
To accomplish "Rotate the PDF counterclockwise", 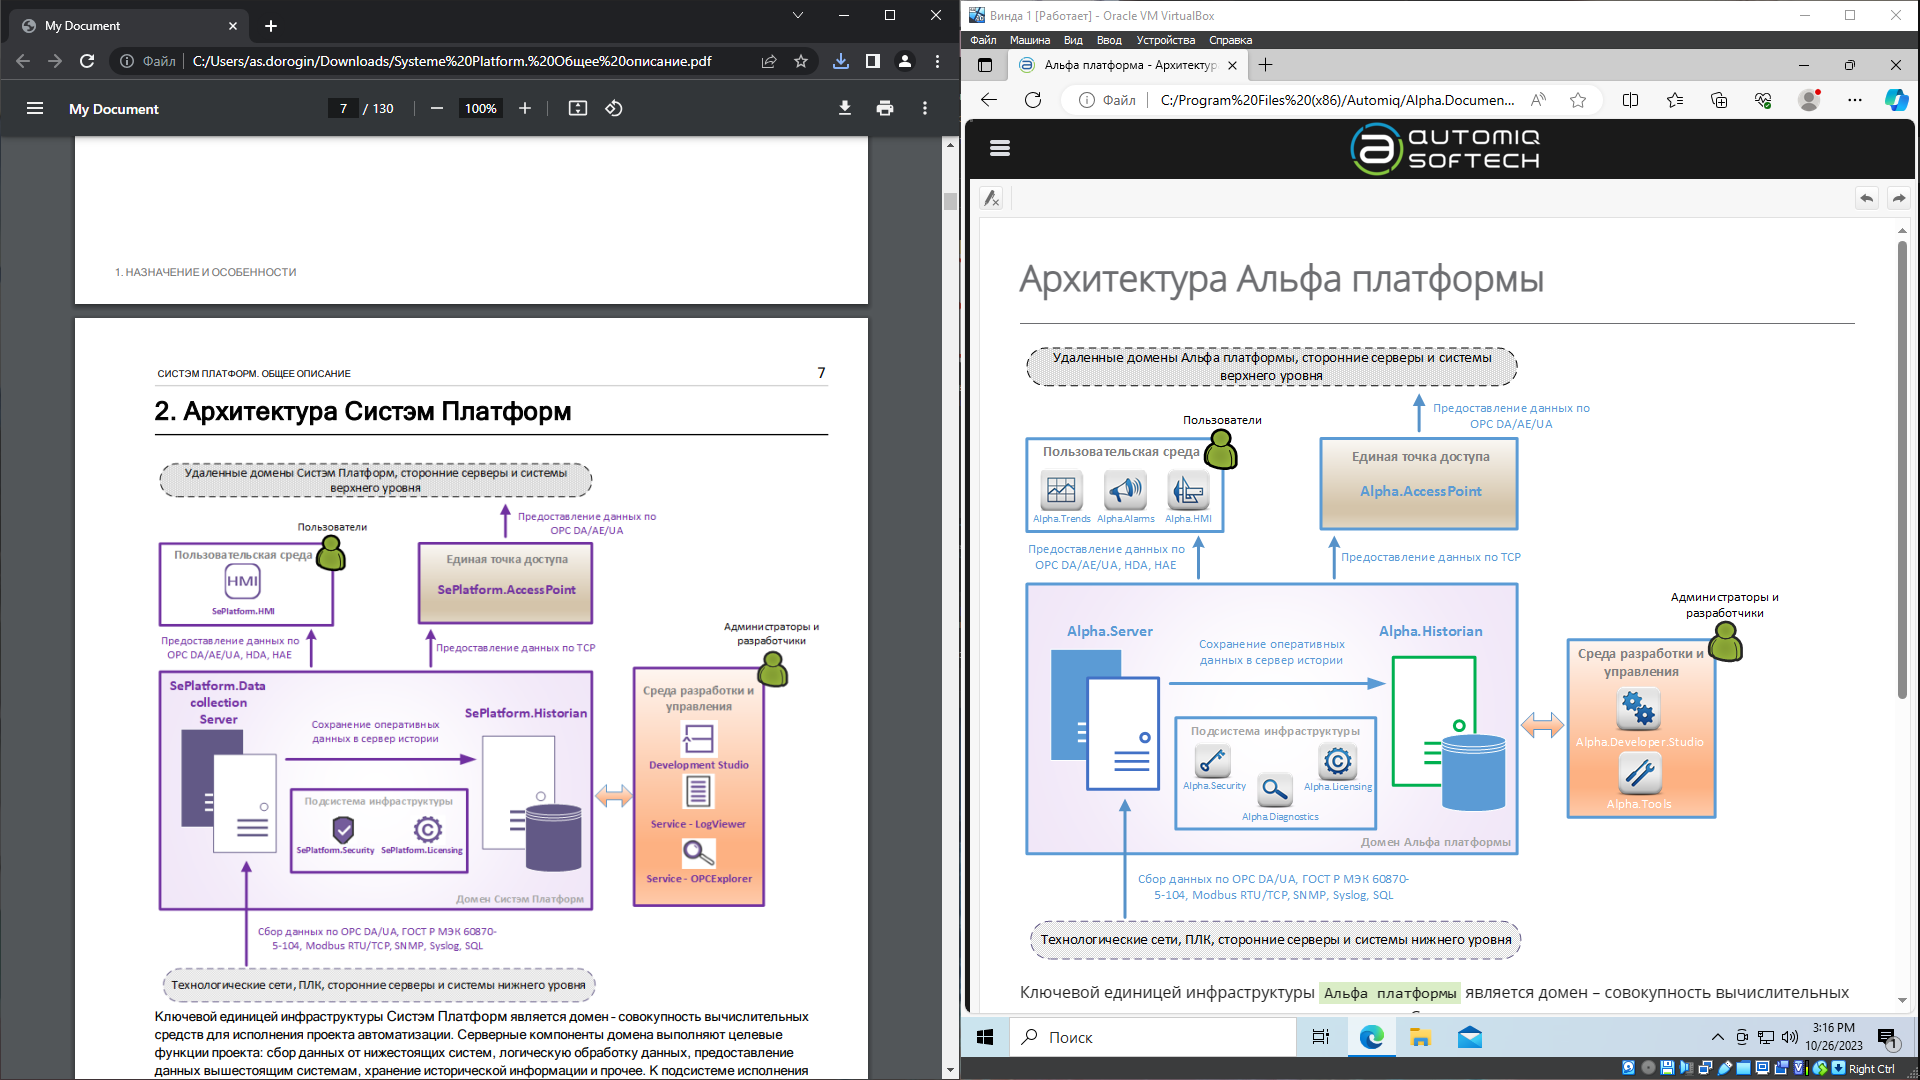I will [614, 108].
